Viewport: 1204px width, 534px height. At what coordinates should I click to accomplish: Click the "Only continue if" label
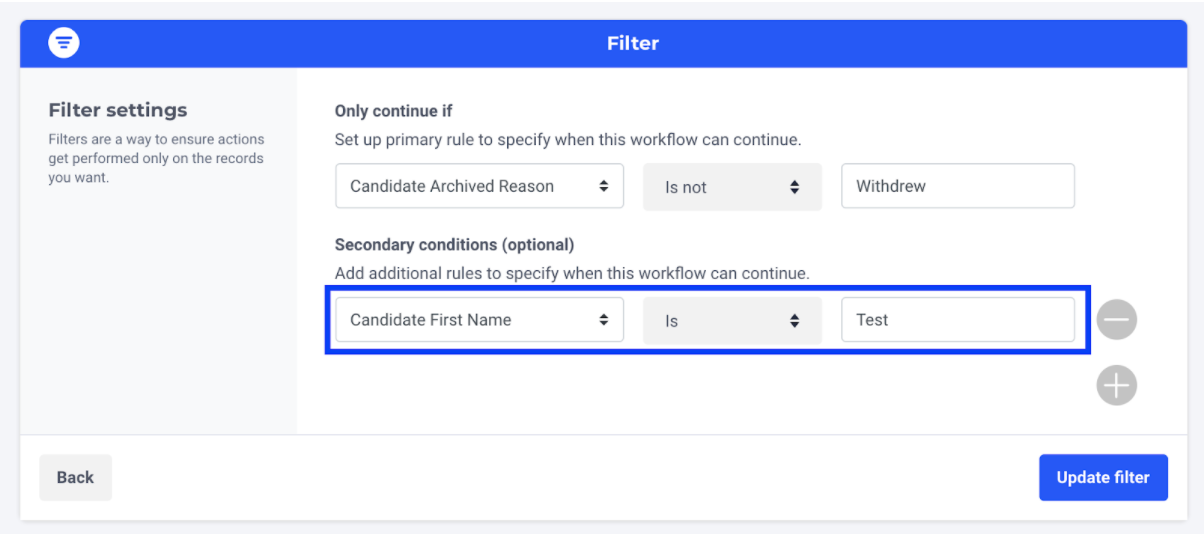394,111
